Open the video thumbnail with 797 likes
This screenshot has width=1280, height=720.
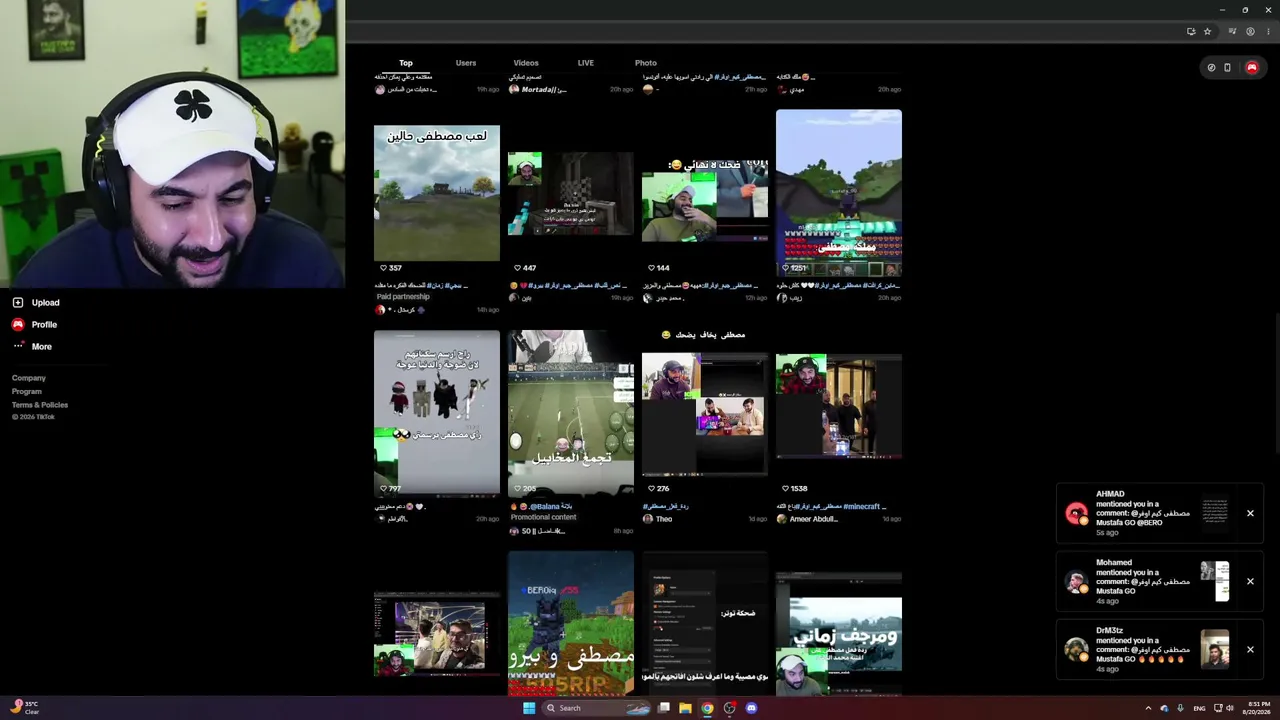pyautogui.click(x=436, y=413)
